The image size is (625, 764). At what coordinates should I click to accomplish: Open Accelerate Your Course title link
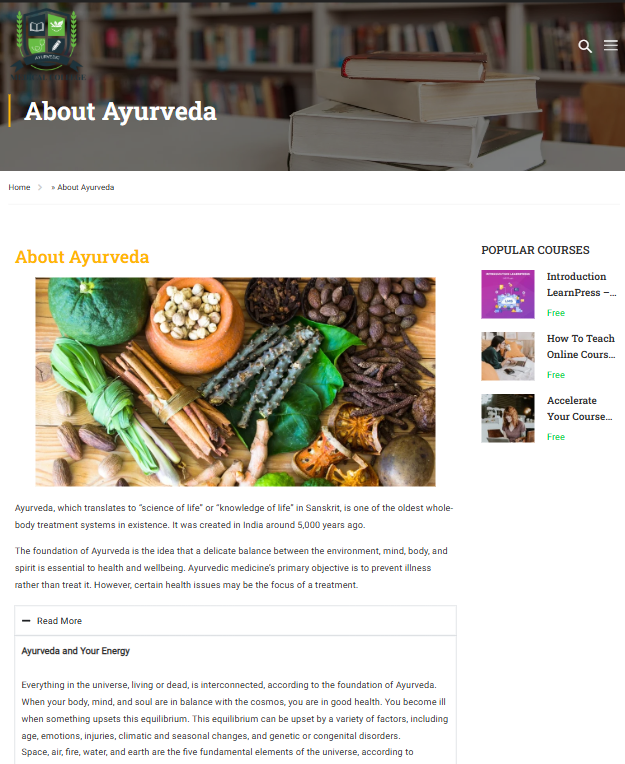point(579,408)
